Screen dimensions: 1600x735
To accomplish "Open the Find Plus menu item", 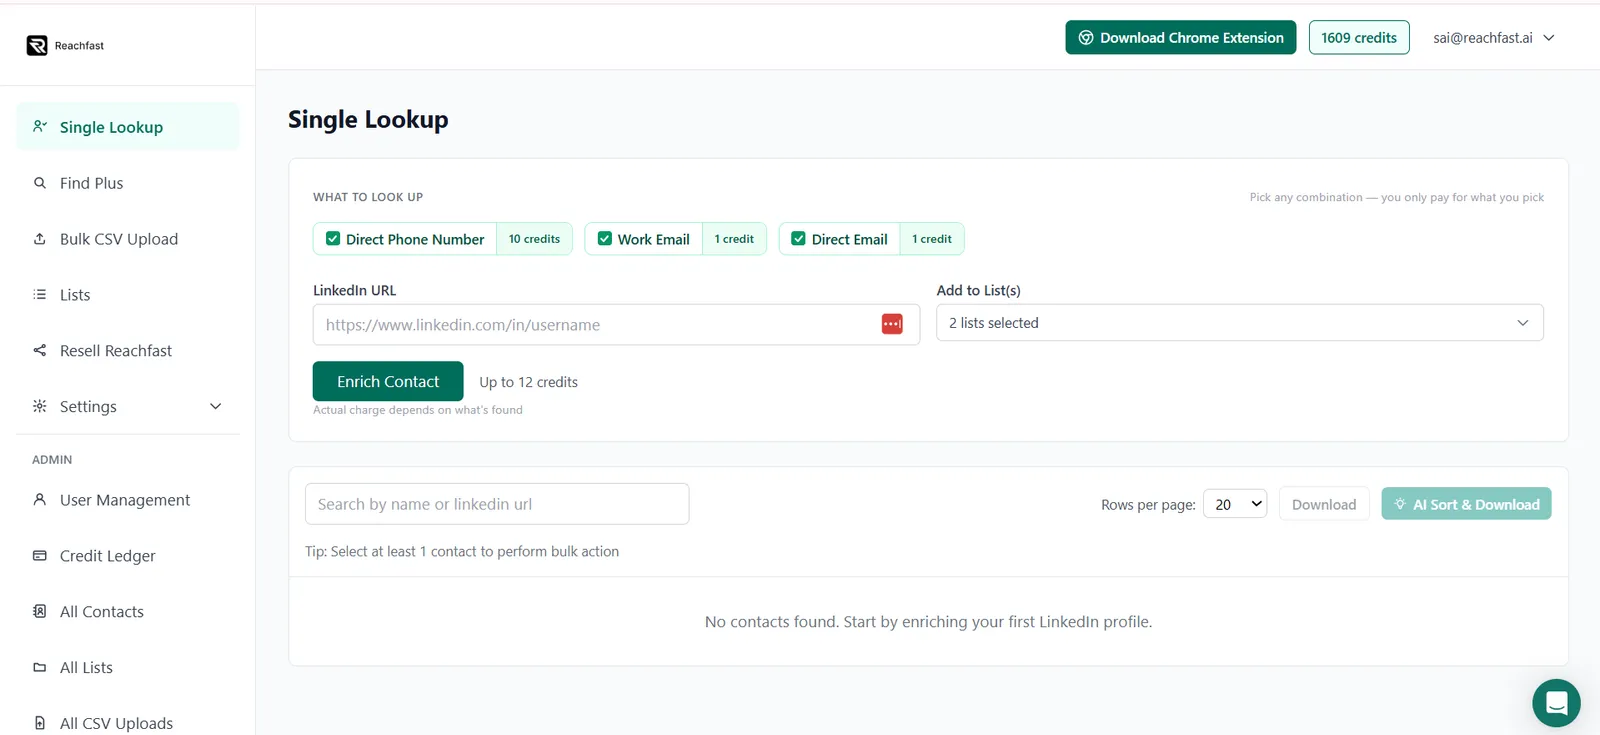I will (x=128, y=183).
